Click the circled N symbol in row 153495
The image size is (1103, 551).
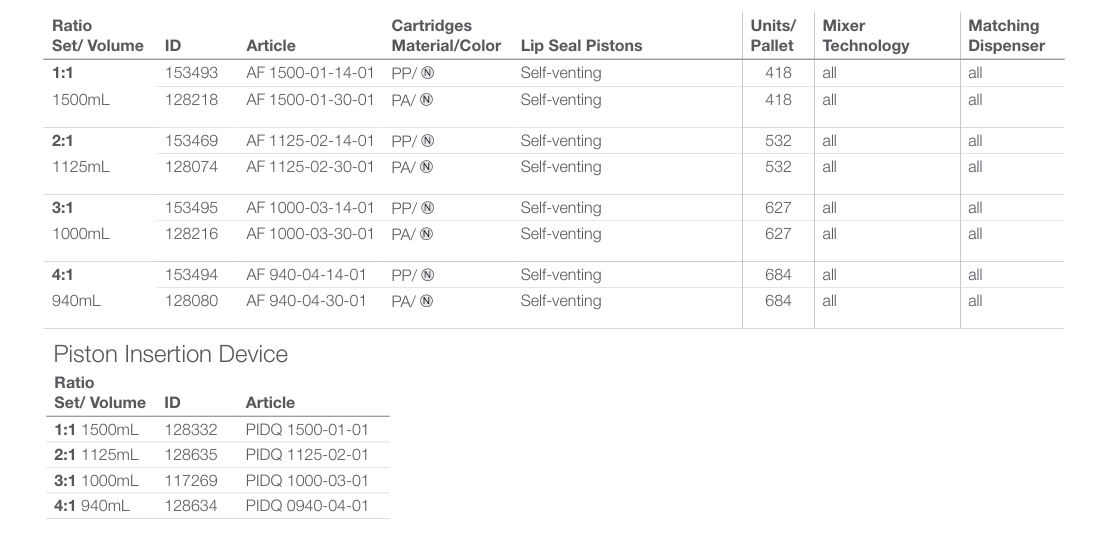(427, 208)
